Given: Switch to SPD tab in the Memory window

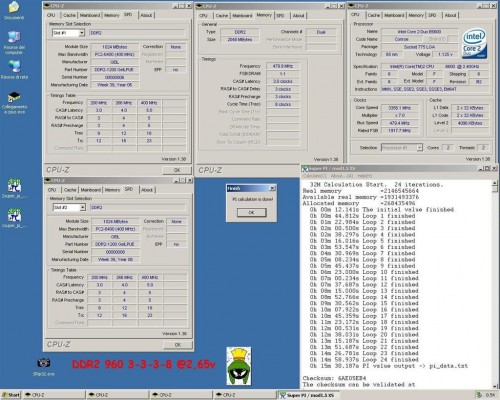Looking at the screenshot, I should pyautogui.click(x=281, y=15).
